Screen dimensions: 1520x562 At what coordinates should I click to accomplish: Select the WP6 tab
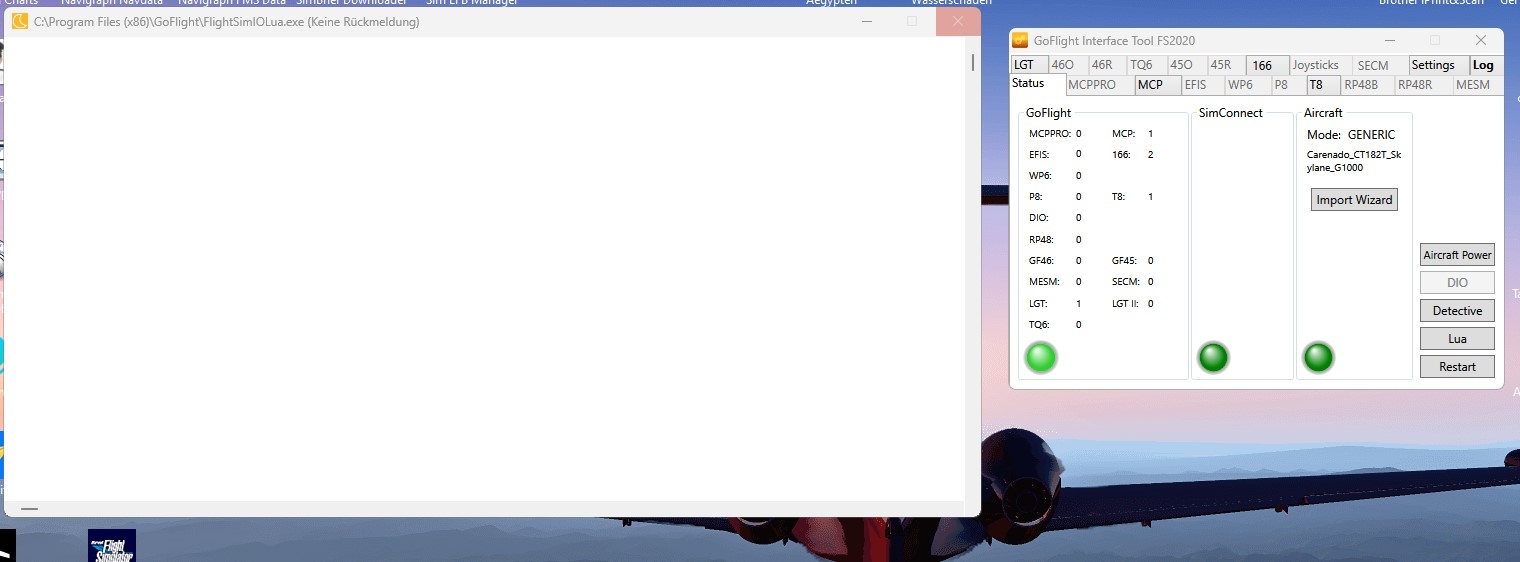coord(1246,85)
